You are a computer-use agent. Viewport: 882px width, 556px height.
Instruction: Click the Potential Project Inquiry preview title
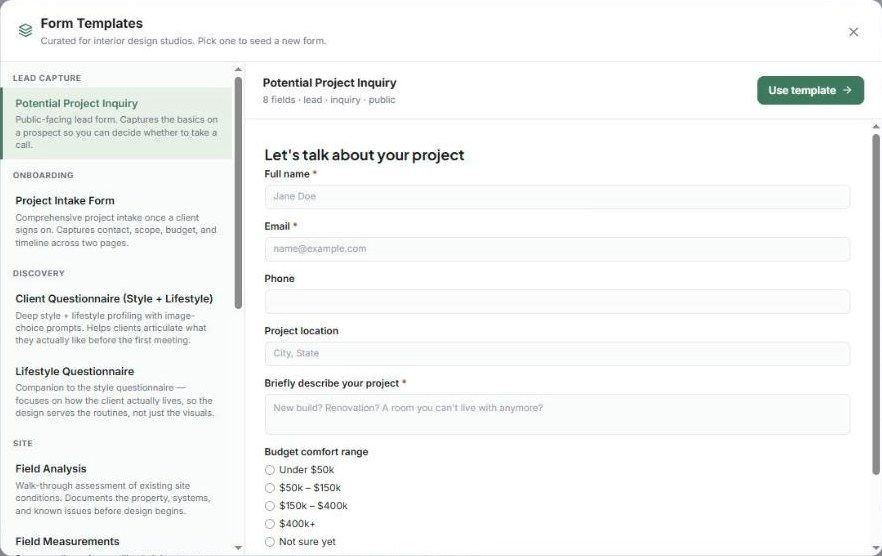coord(330,83)
